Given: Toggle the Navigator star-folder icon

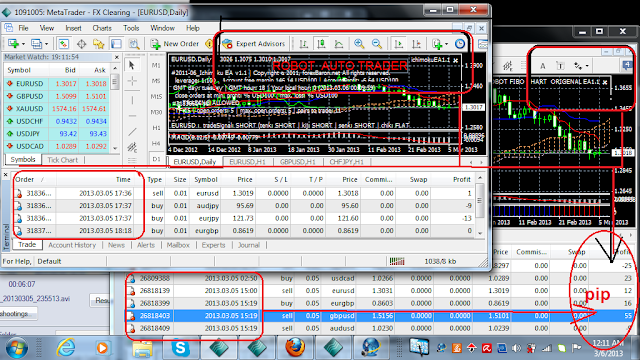Looking at the screenshot, I should click(98, 44).
